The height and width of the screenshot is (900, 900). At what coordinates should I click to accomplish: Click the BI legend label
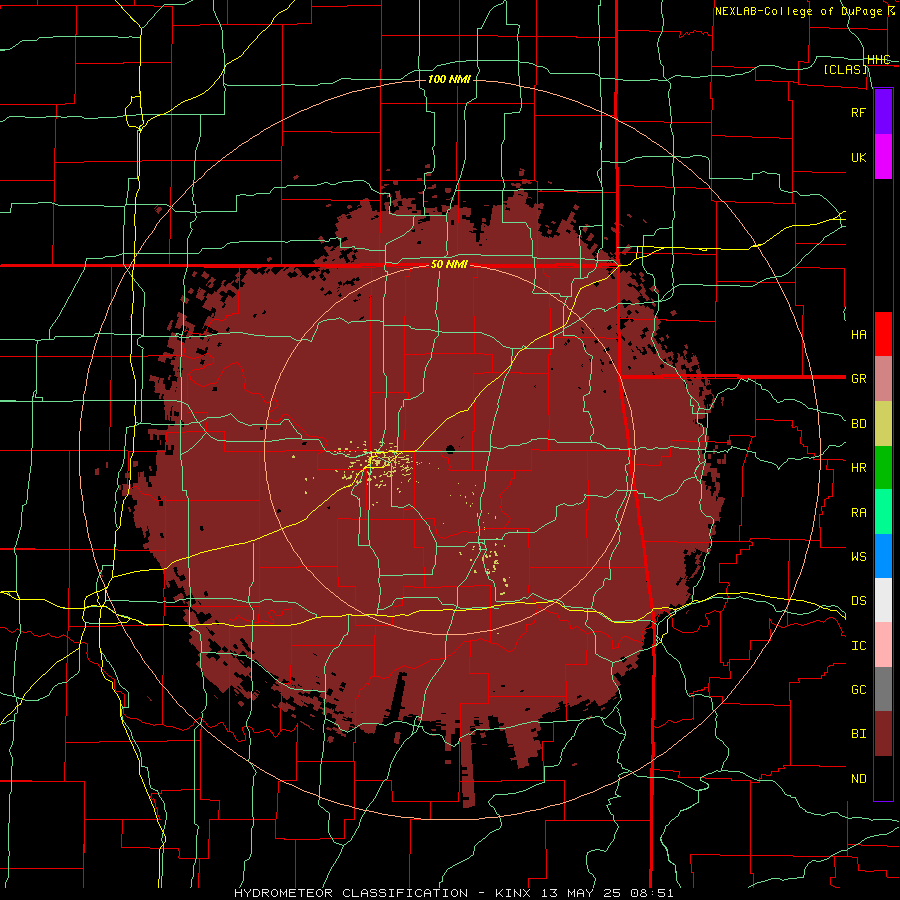point(858,734)
